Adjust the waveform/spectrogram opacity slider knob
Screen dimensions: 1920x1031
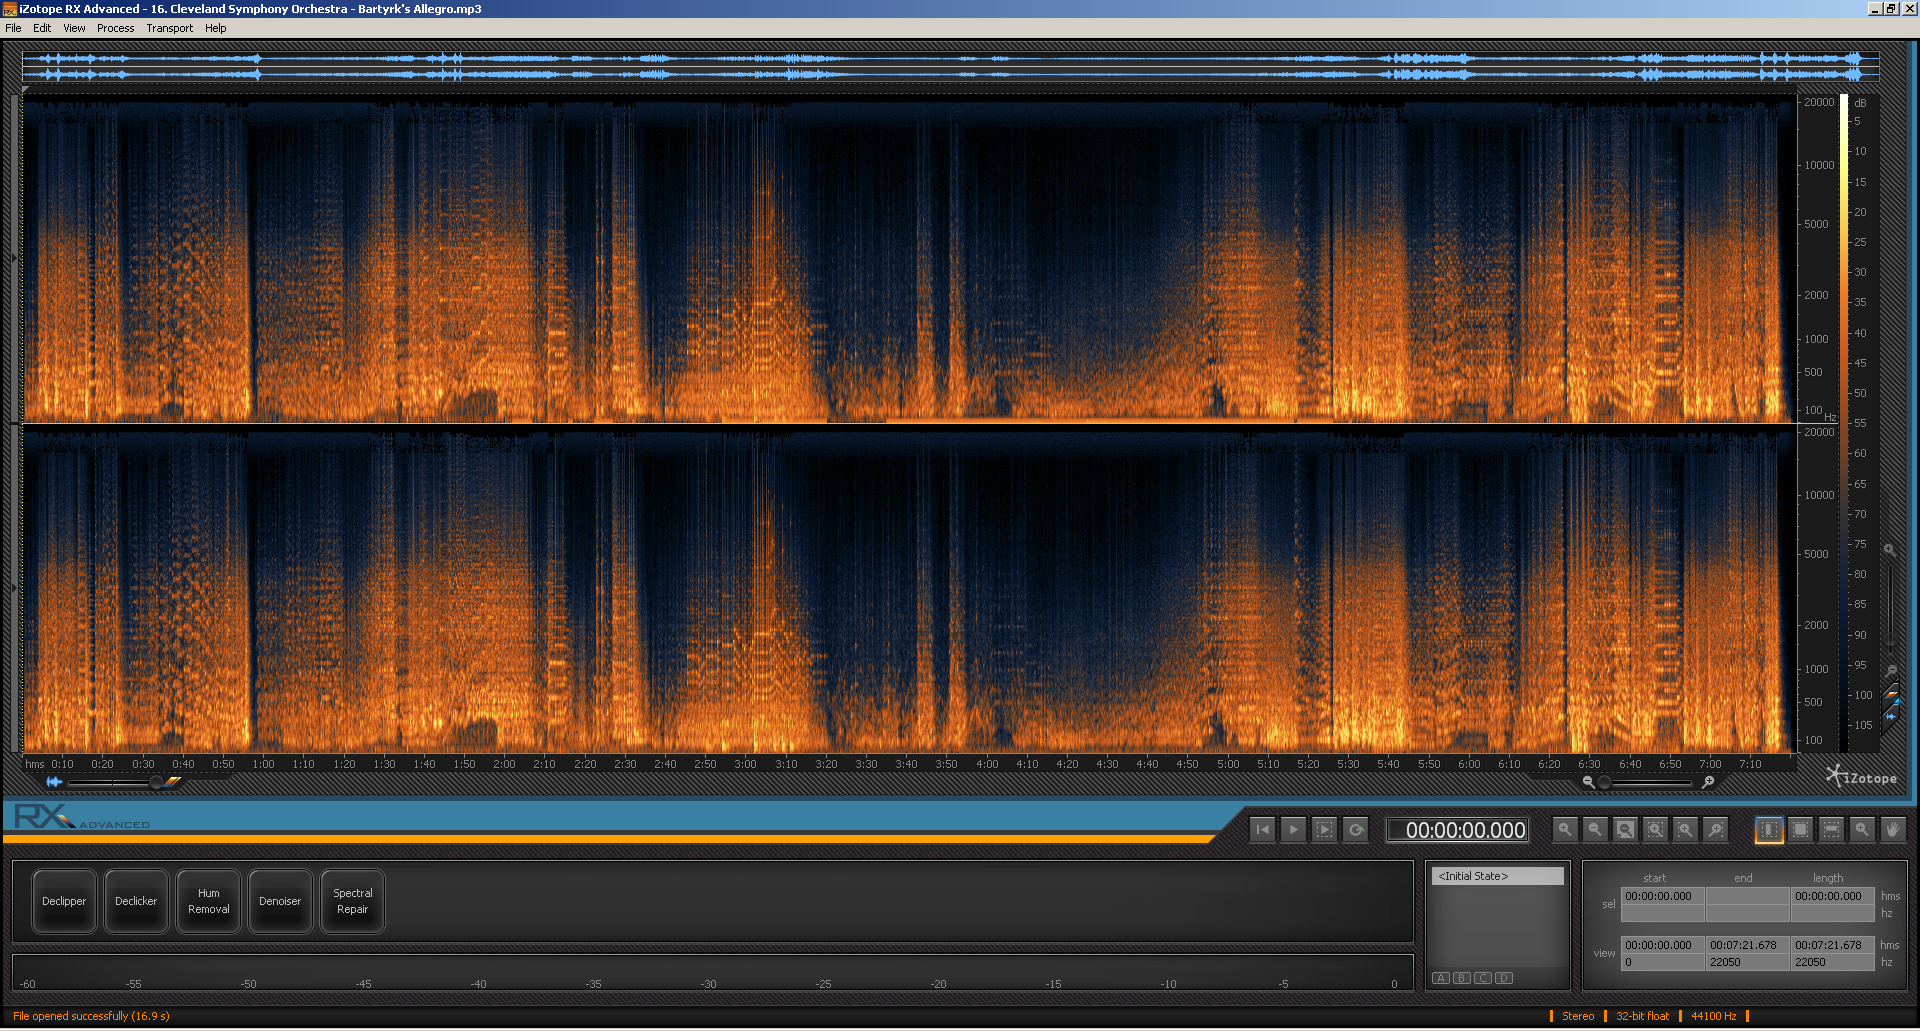[x=155, y=782]
